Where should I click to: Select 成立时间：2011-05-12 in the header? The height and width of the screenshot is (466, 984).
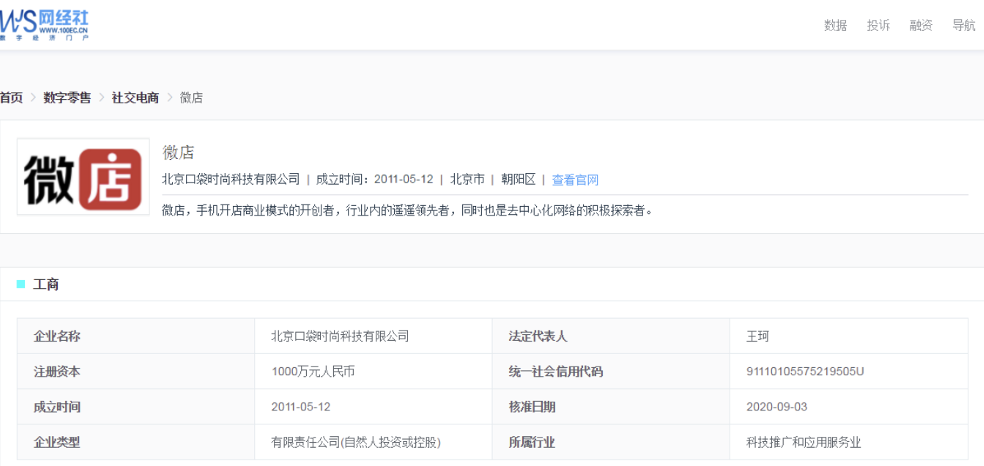tap(375, 179)
